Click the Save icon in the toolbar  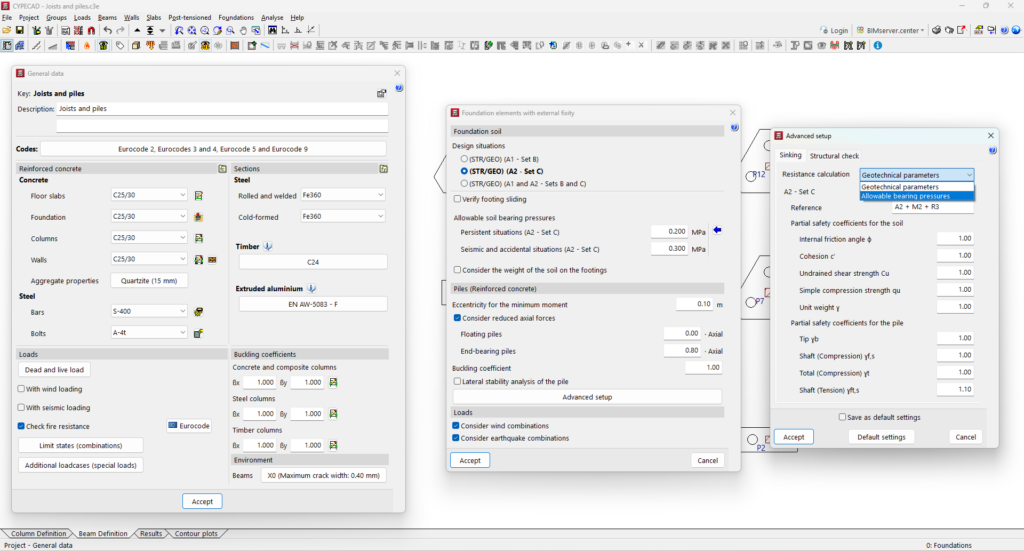point(20,31)
